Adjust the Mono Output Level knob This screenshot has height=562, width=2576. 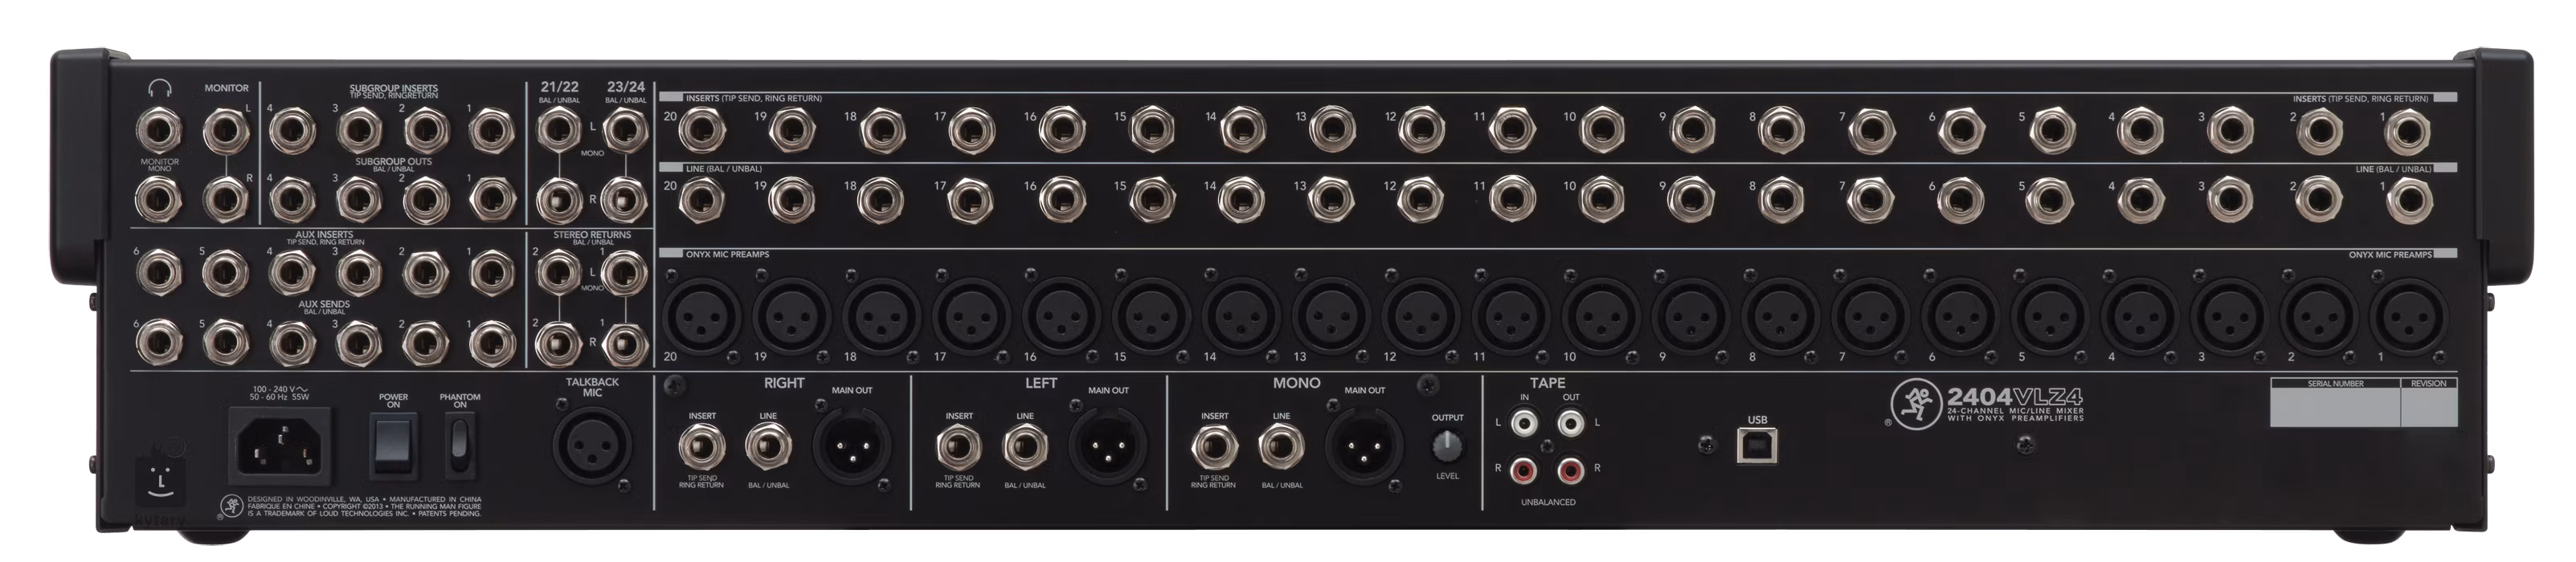click(1446, 446)
